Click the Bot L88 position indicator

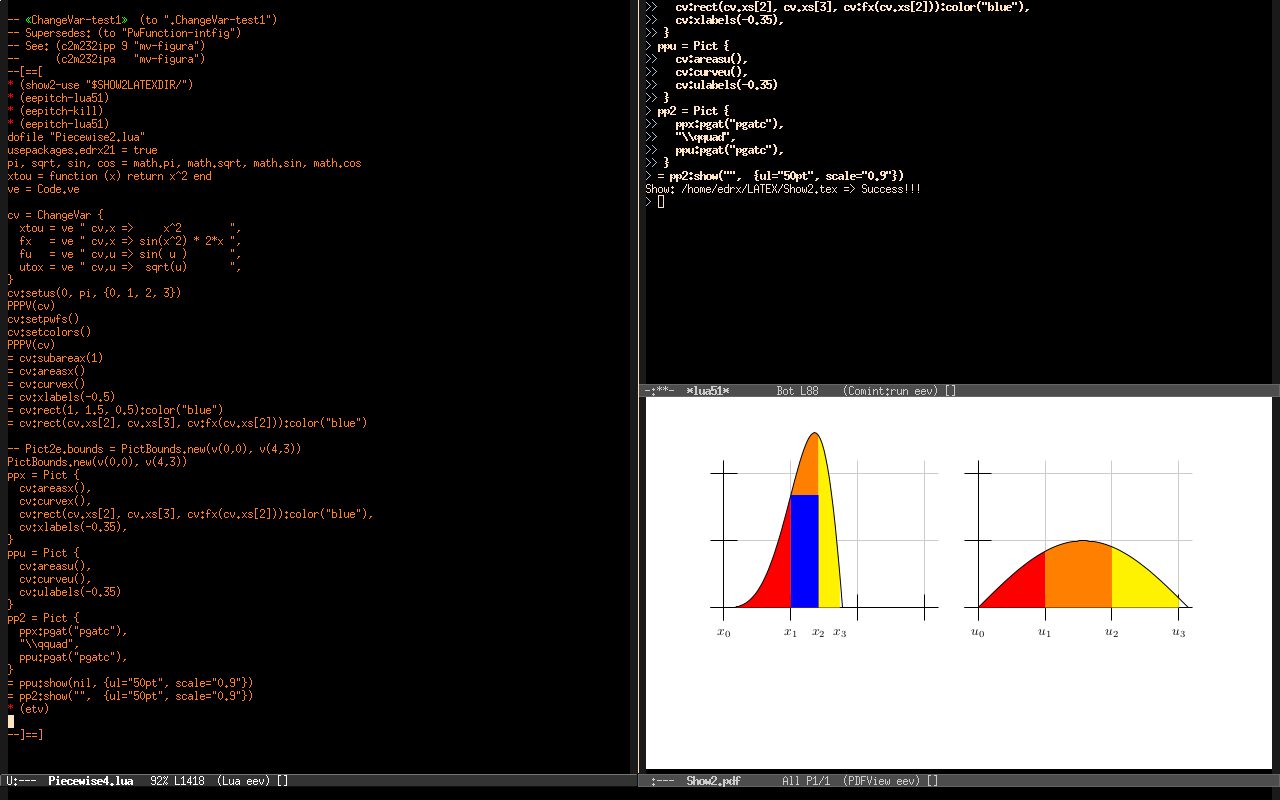799,391
